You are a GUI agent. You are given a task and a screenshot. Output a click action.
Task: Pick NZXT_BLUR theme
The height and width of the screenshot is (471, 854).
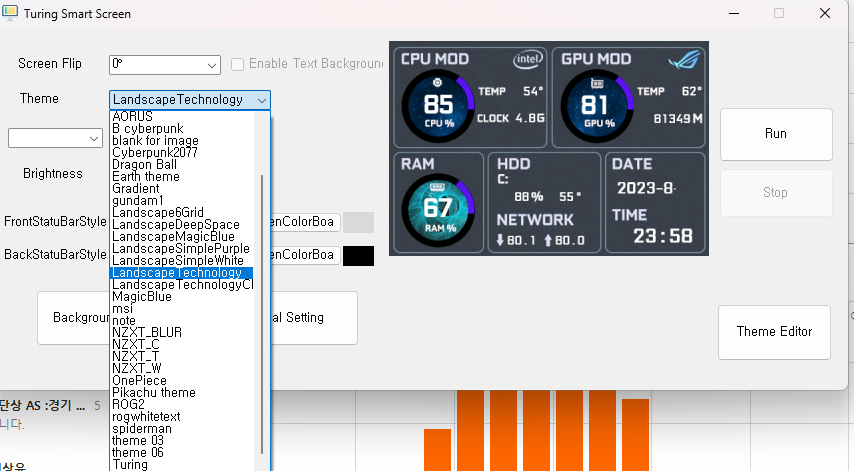tap(182, 332)
